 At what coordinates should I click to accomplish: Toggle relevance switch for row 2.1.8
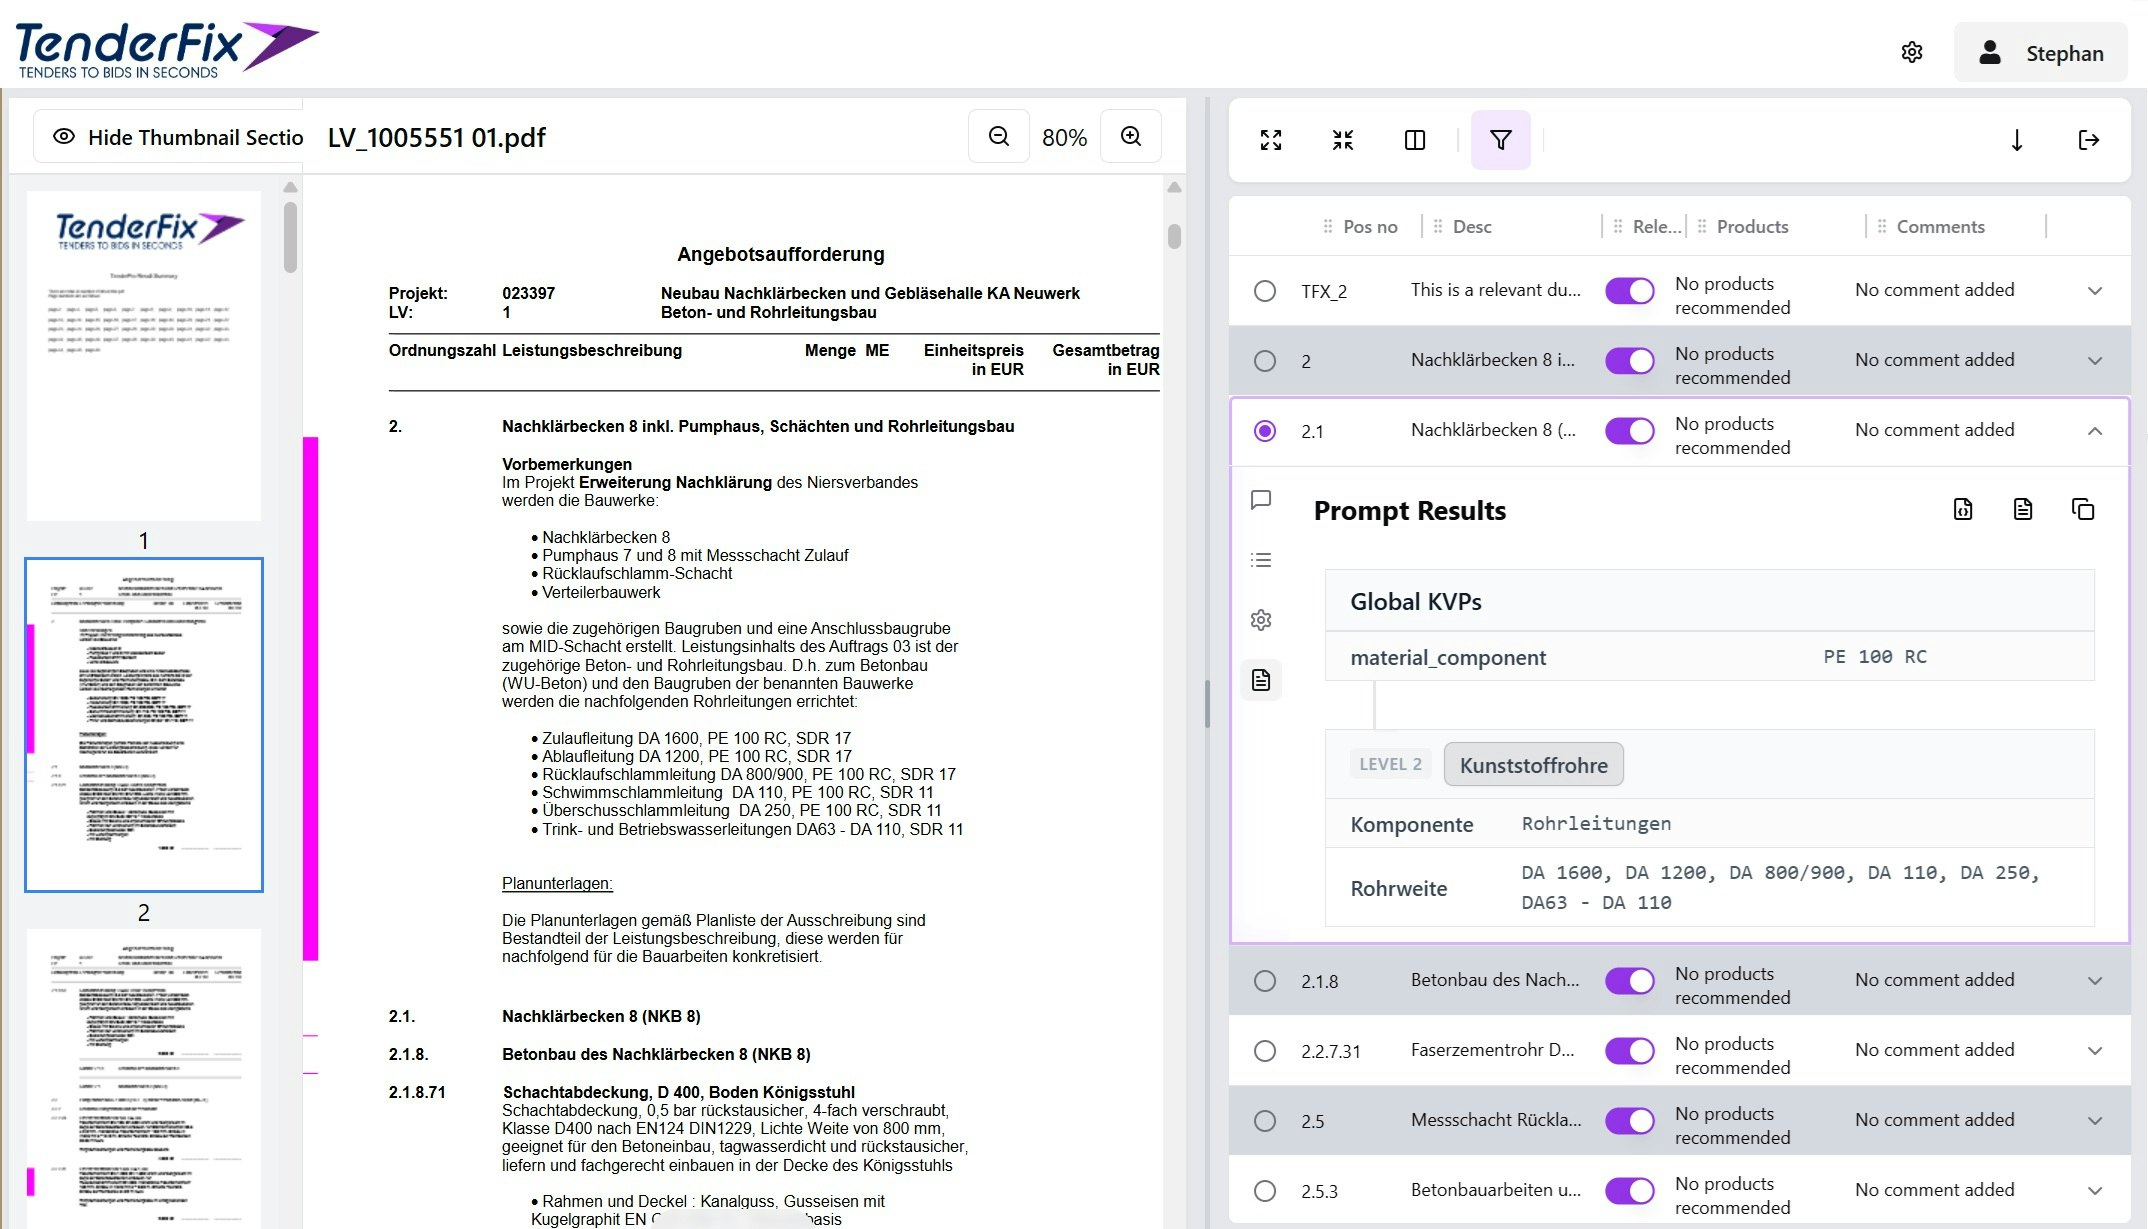point(1629,981)
